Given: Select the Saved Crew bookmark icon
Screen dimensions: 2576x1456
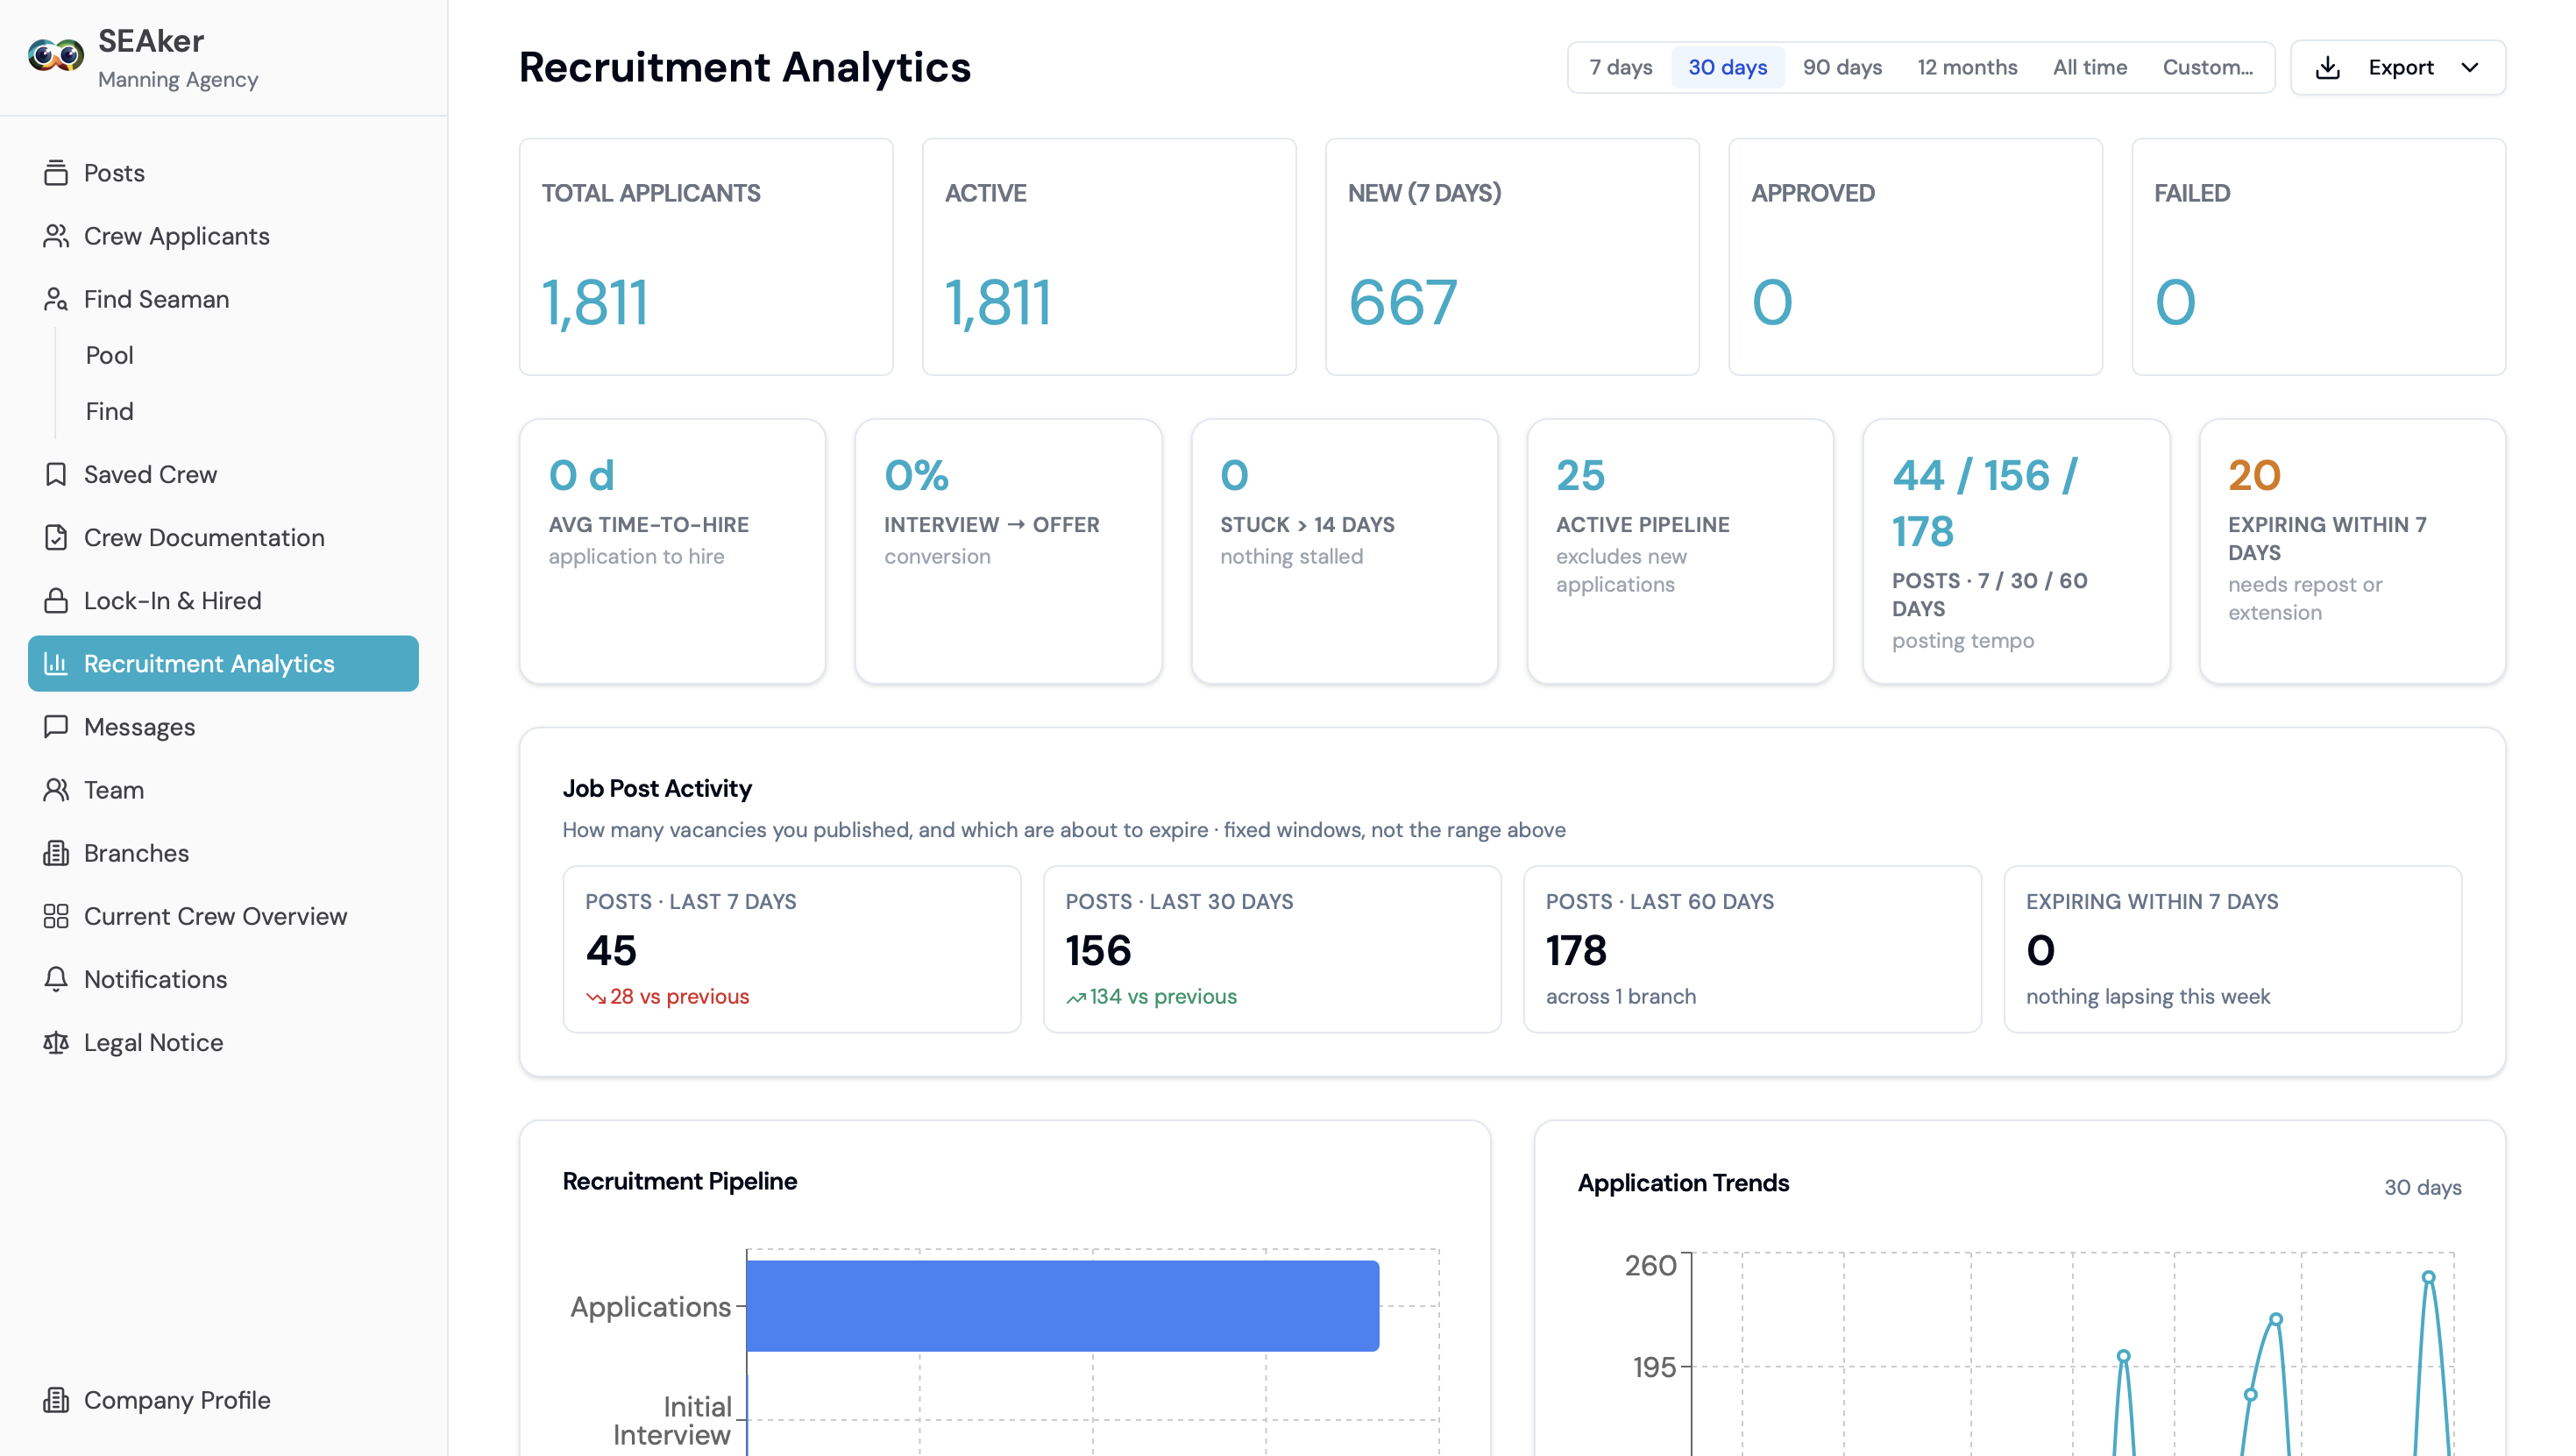Looking at the screenshot, I should pos(56,474).
